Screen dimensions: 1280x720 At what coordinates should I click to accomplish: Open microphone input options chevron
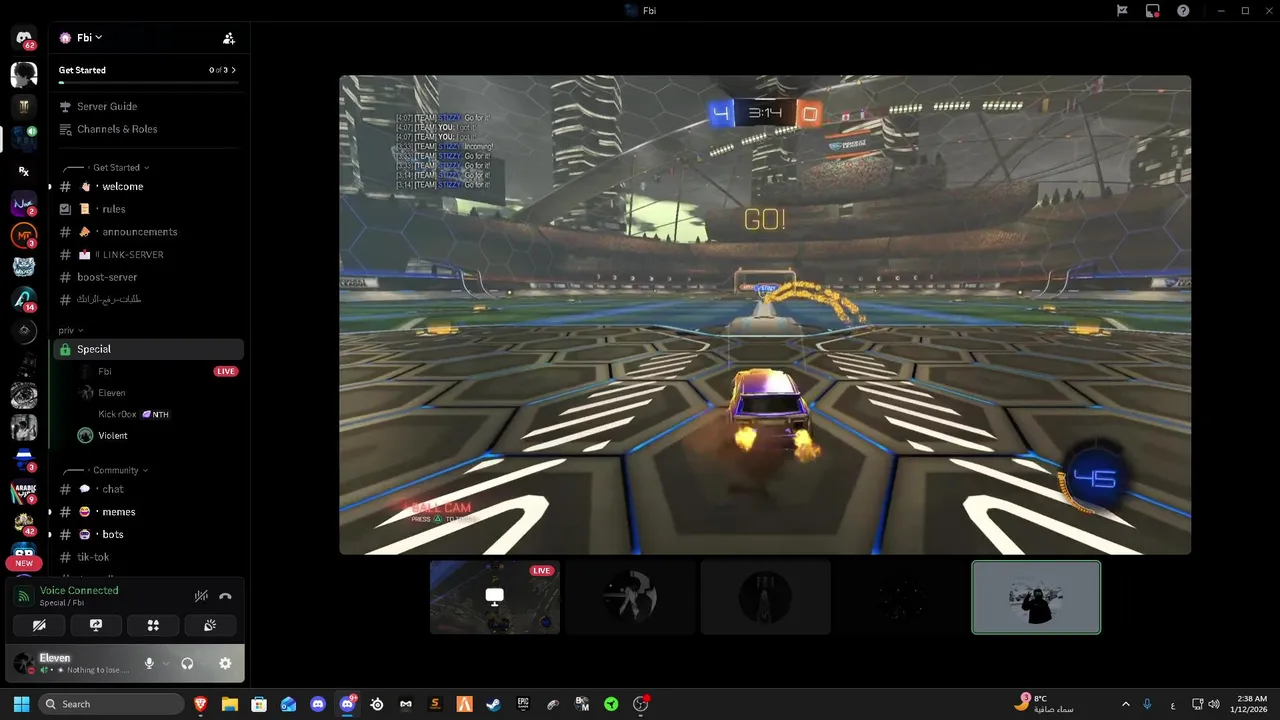point(165,663)
